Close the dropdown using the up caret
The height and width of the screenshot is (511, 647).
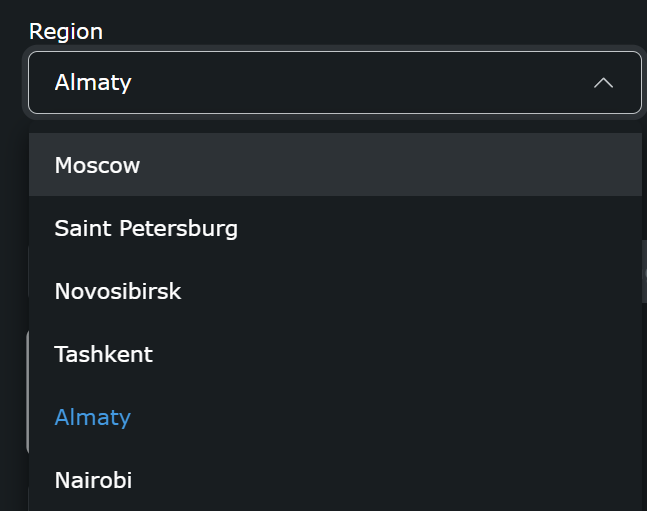click(603, 83)
